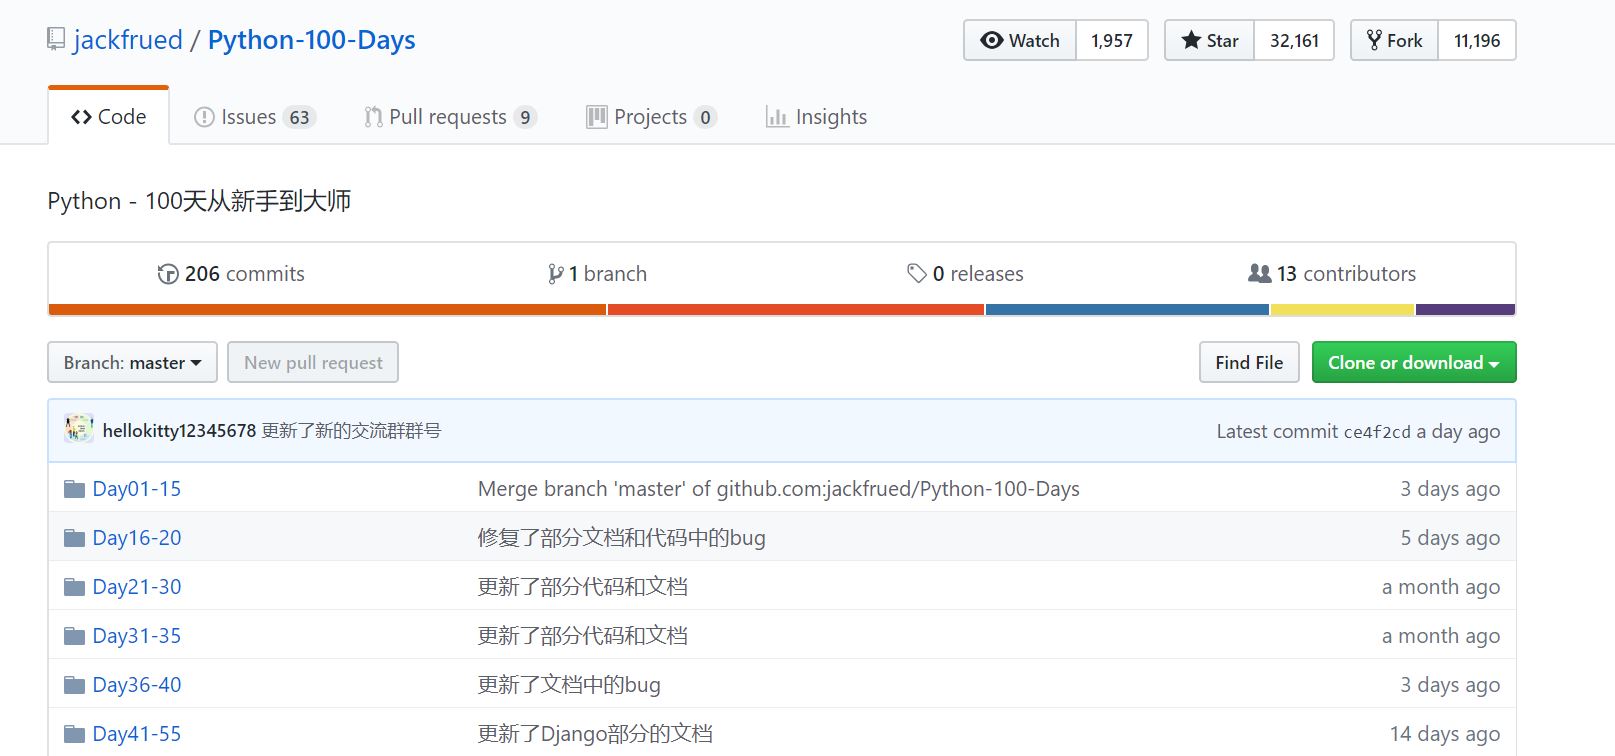Click the contributors people icon
Image resolution: width=1615 pixels, height=756 pixels.
(x=1259, y=274)
